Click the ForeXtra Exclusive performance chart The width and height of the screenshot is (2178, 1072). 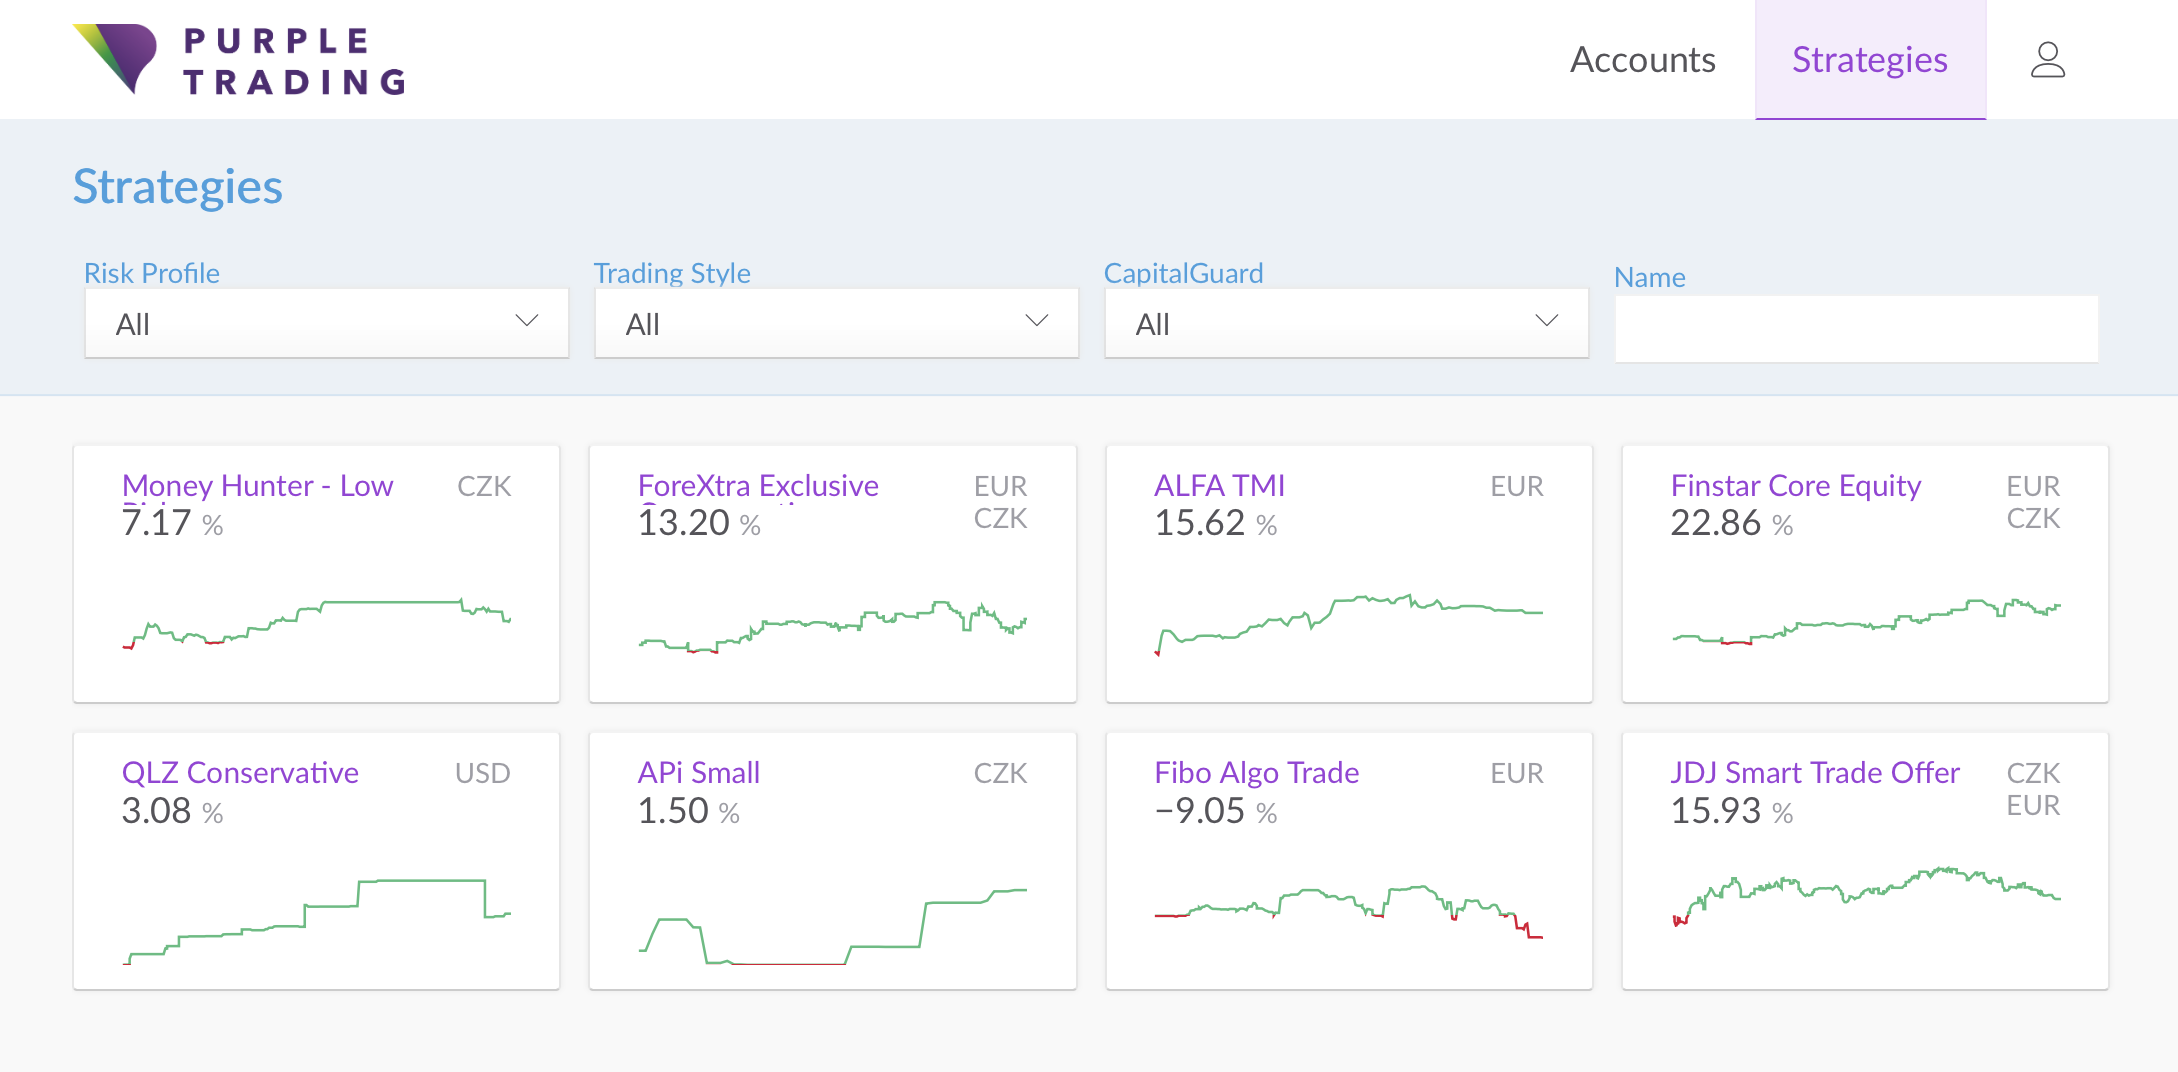(x=832, y=627)
